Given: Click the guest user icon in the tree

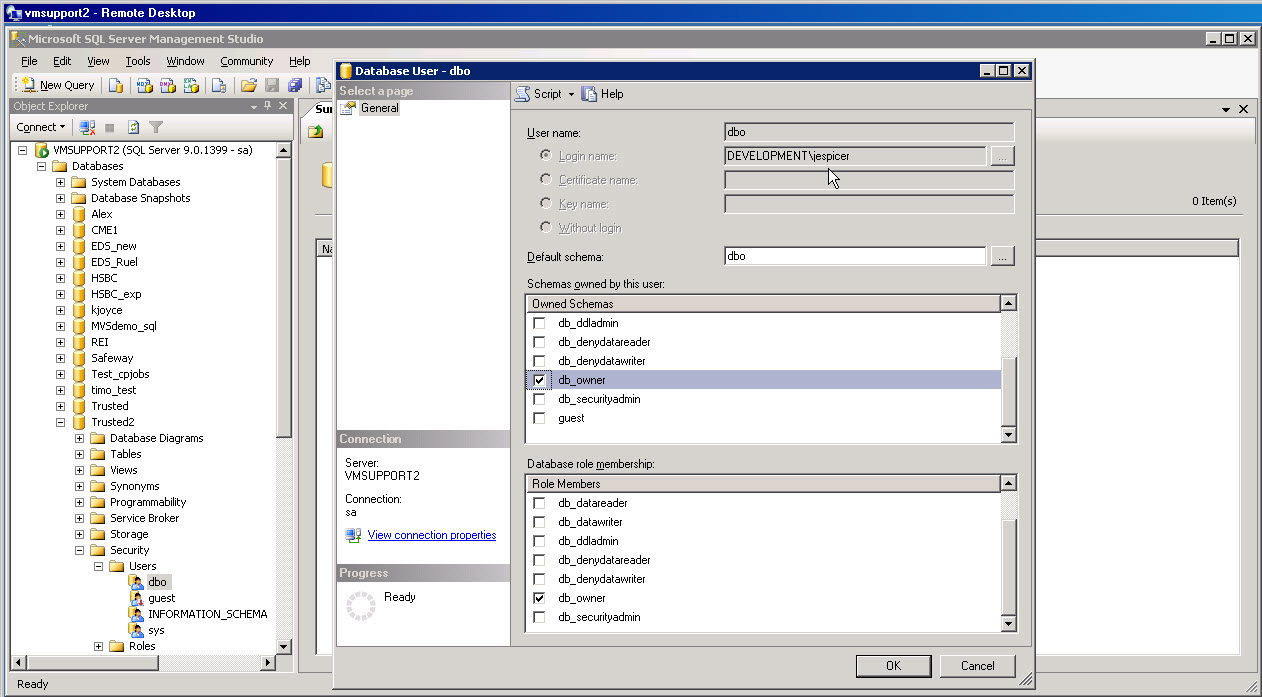Looking at the screenshot, I should tap(137, 598).
